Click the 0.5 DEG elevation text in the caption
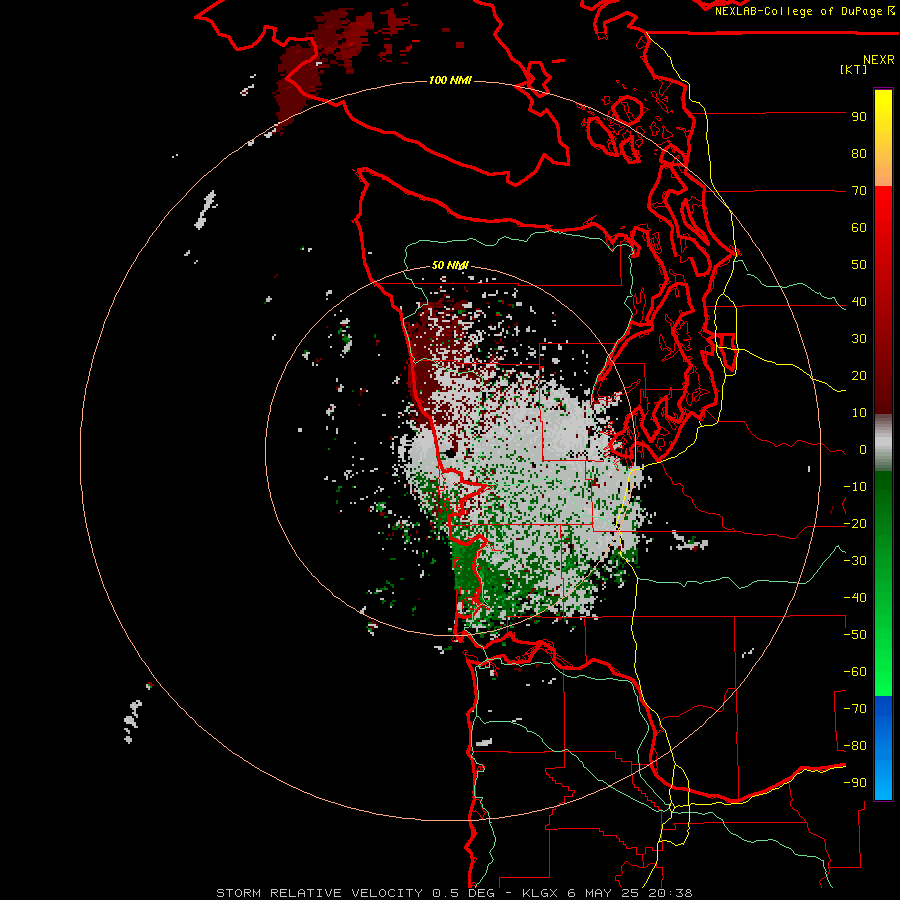 tap(465, 893)
